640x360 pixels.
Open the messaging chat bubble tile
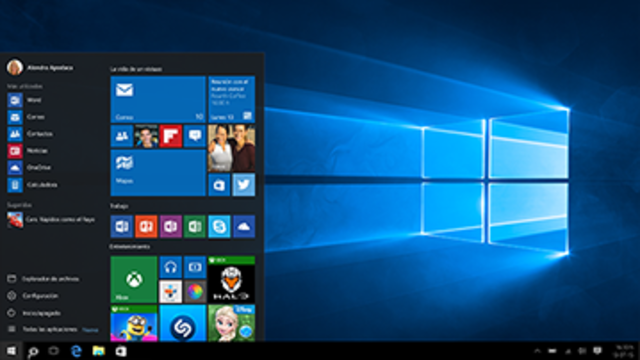click(195, 136)
